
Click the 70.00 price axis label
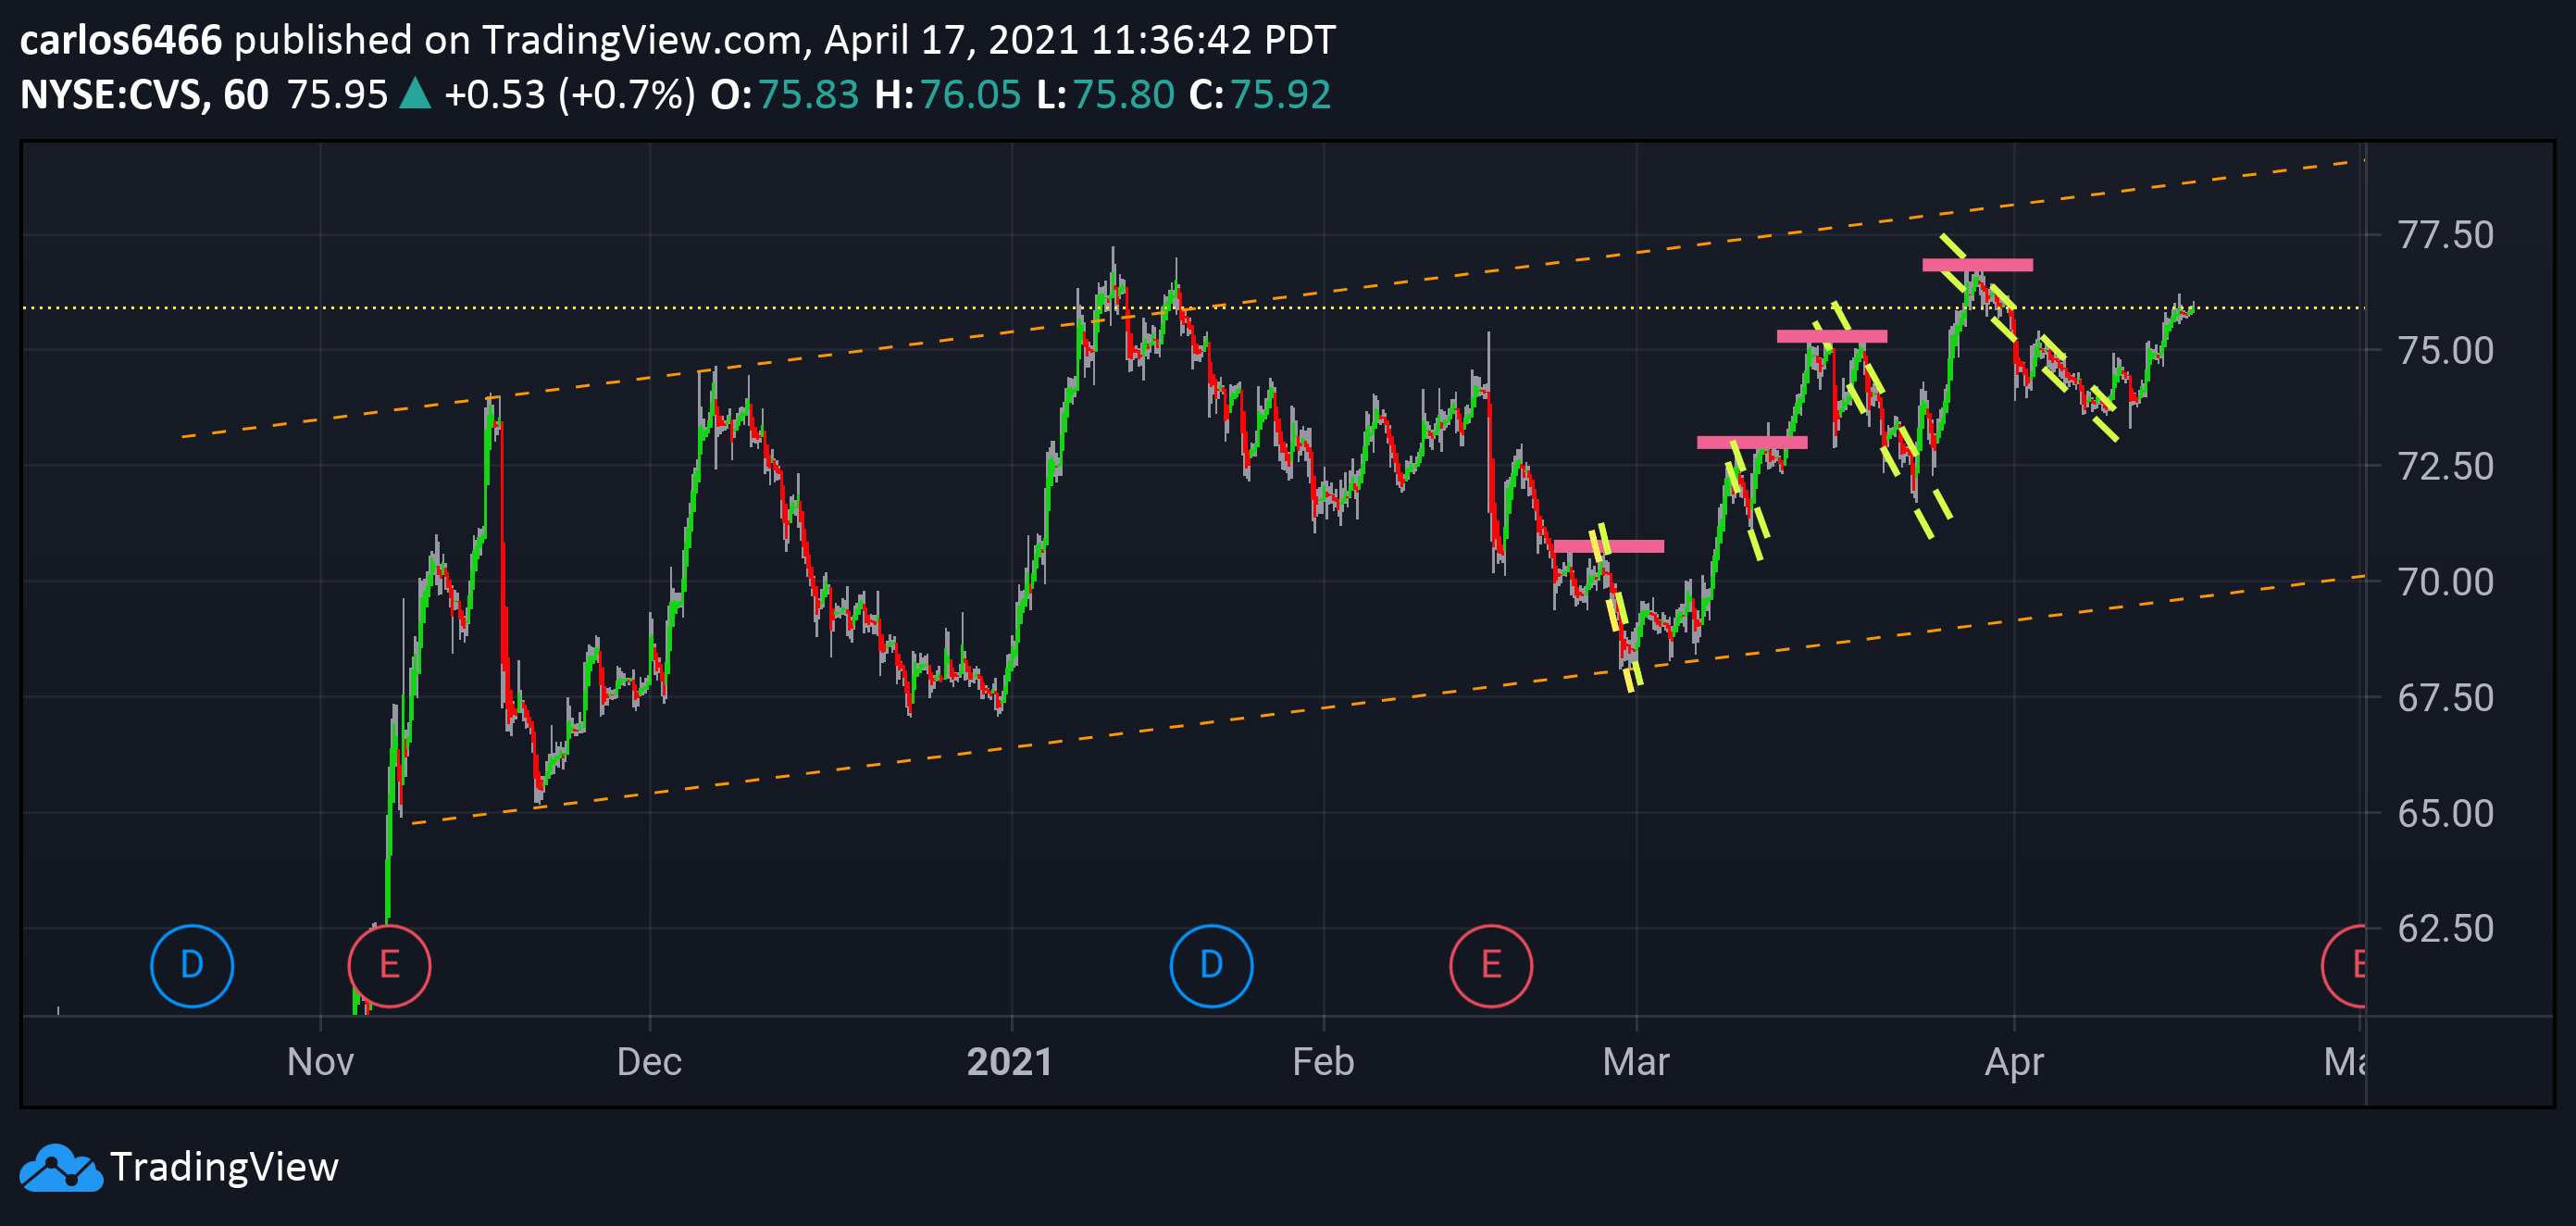[2446, 582]
